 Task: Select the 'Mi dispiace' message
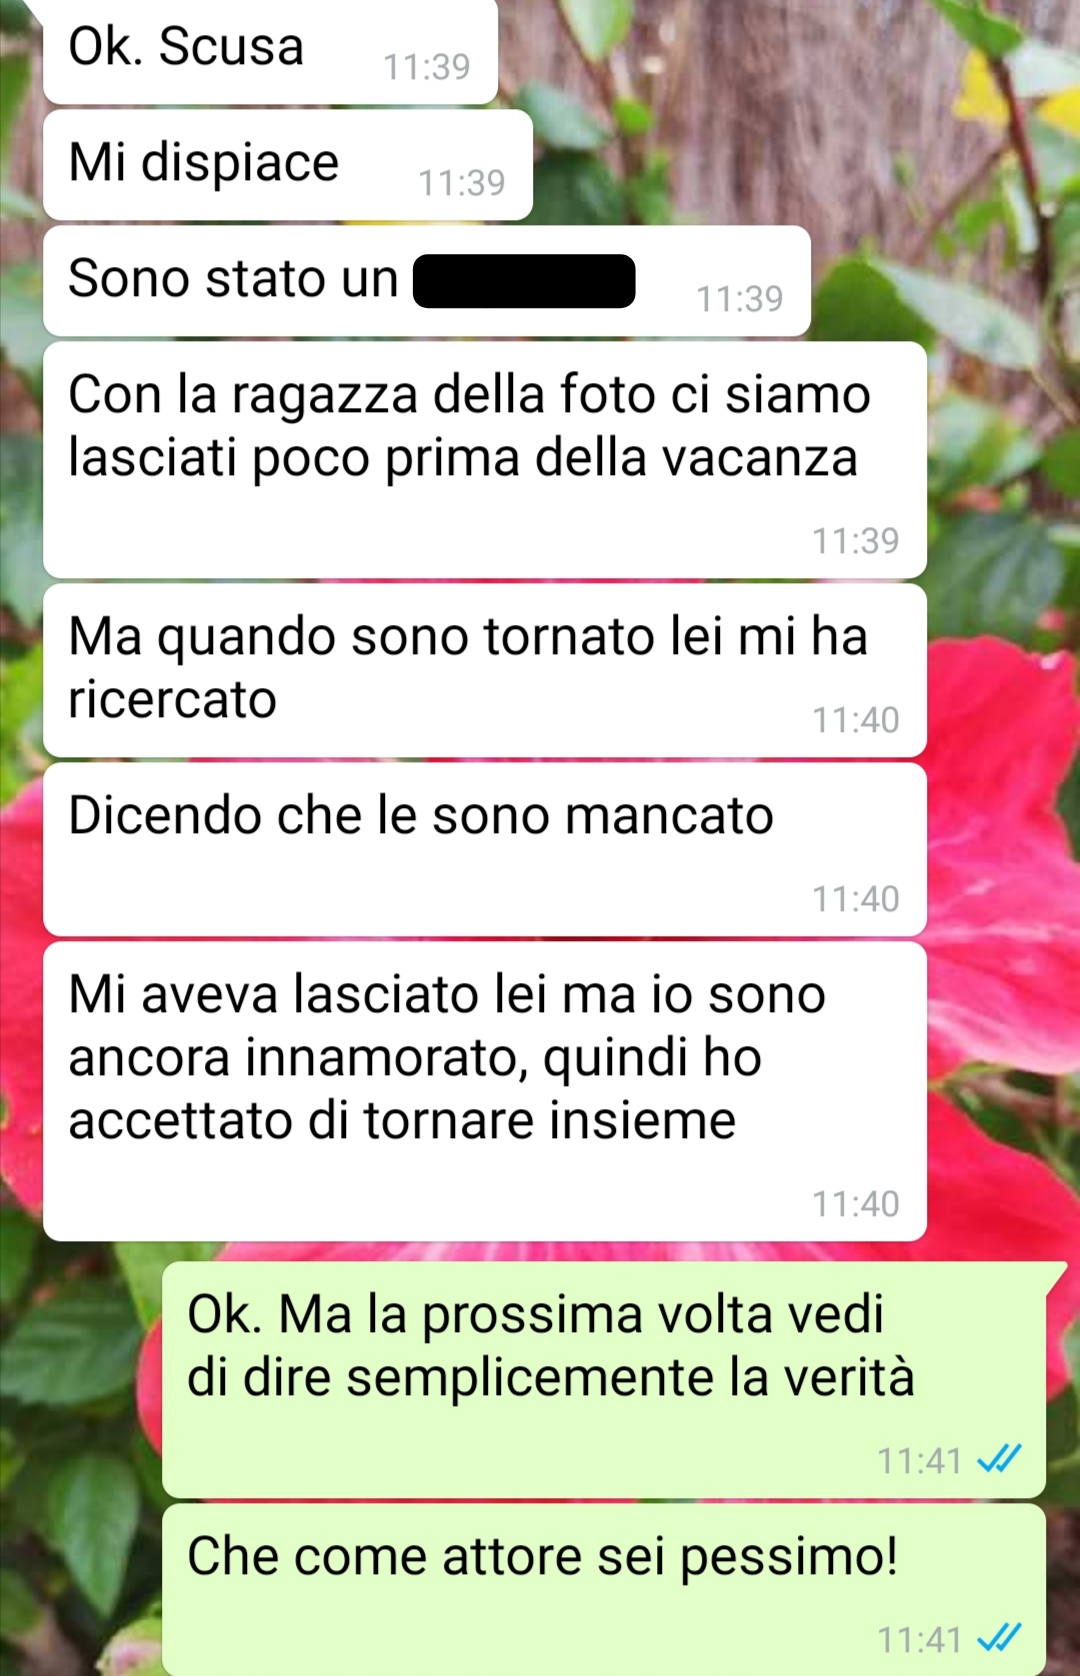[288, 165]
